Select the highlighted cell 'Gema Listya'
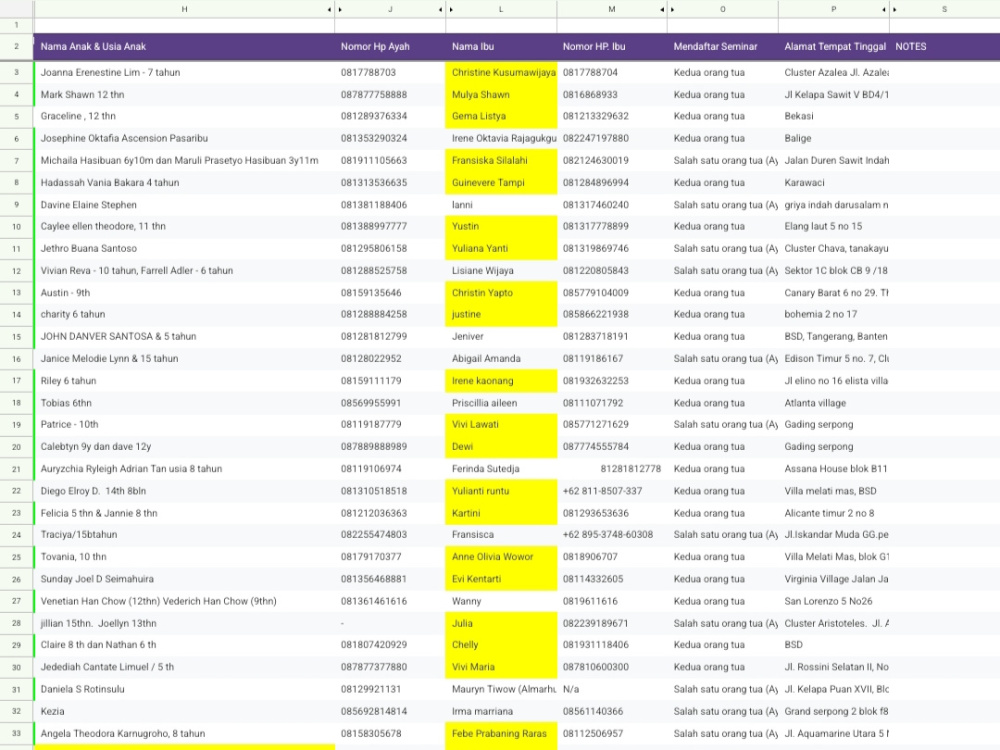Screen dimensions: 1000x750 pyautogui.click(x=501, y=116)
